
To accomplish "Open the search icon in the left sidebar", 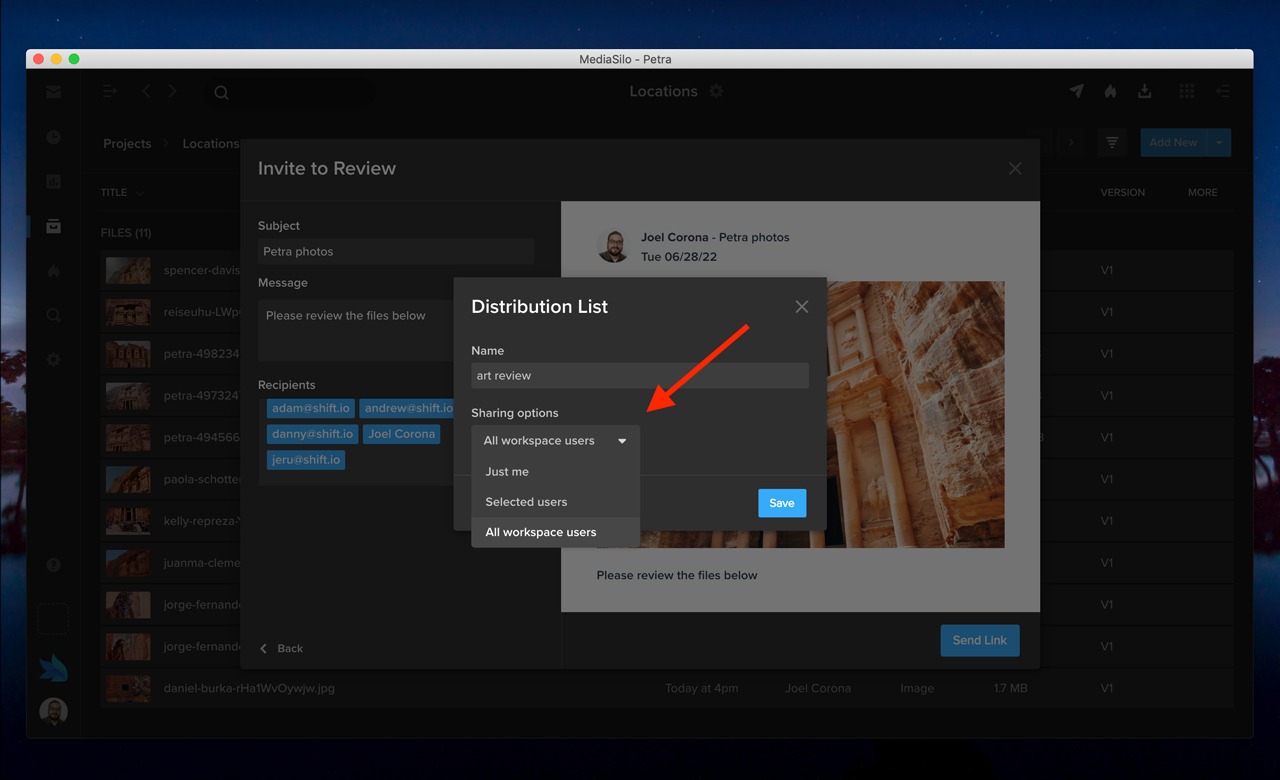I will pos(54,315).
